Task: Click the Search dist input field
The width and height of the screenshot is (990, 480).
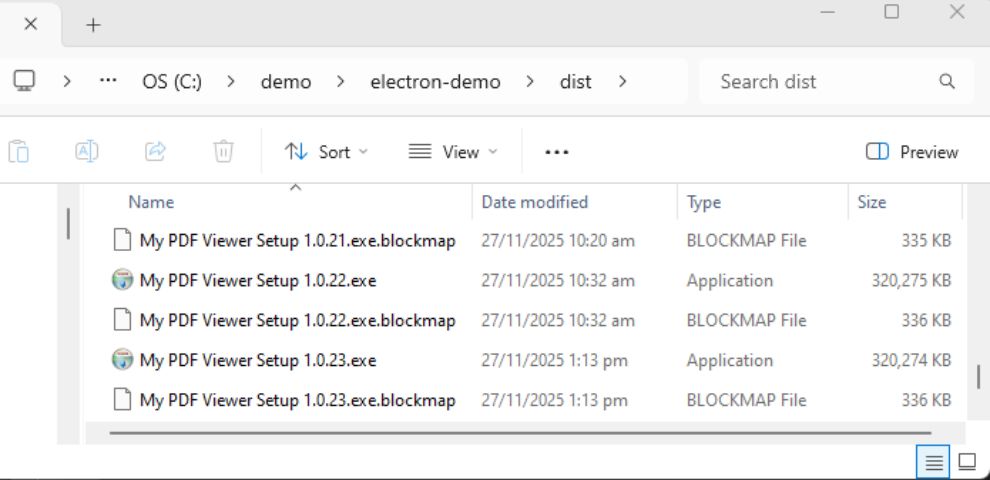Action: pos(820,82)
